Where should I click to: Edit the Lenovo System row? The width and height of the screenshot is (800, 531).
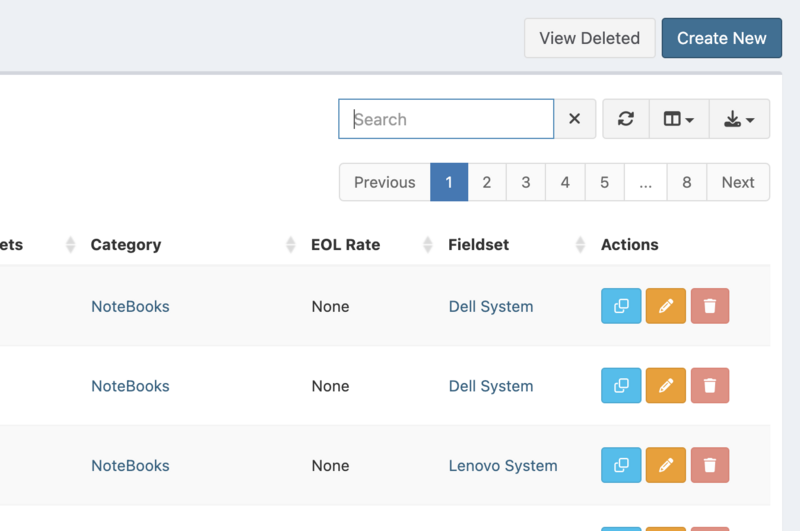coord(666,465)
